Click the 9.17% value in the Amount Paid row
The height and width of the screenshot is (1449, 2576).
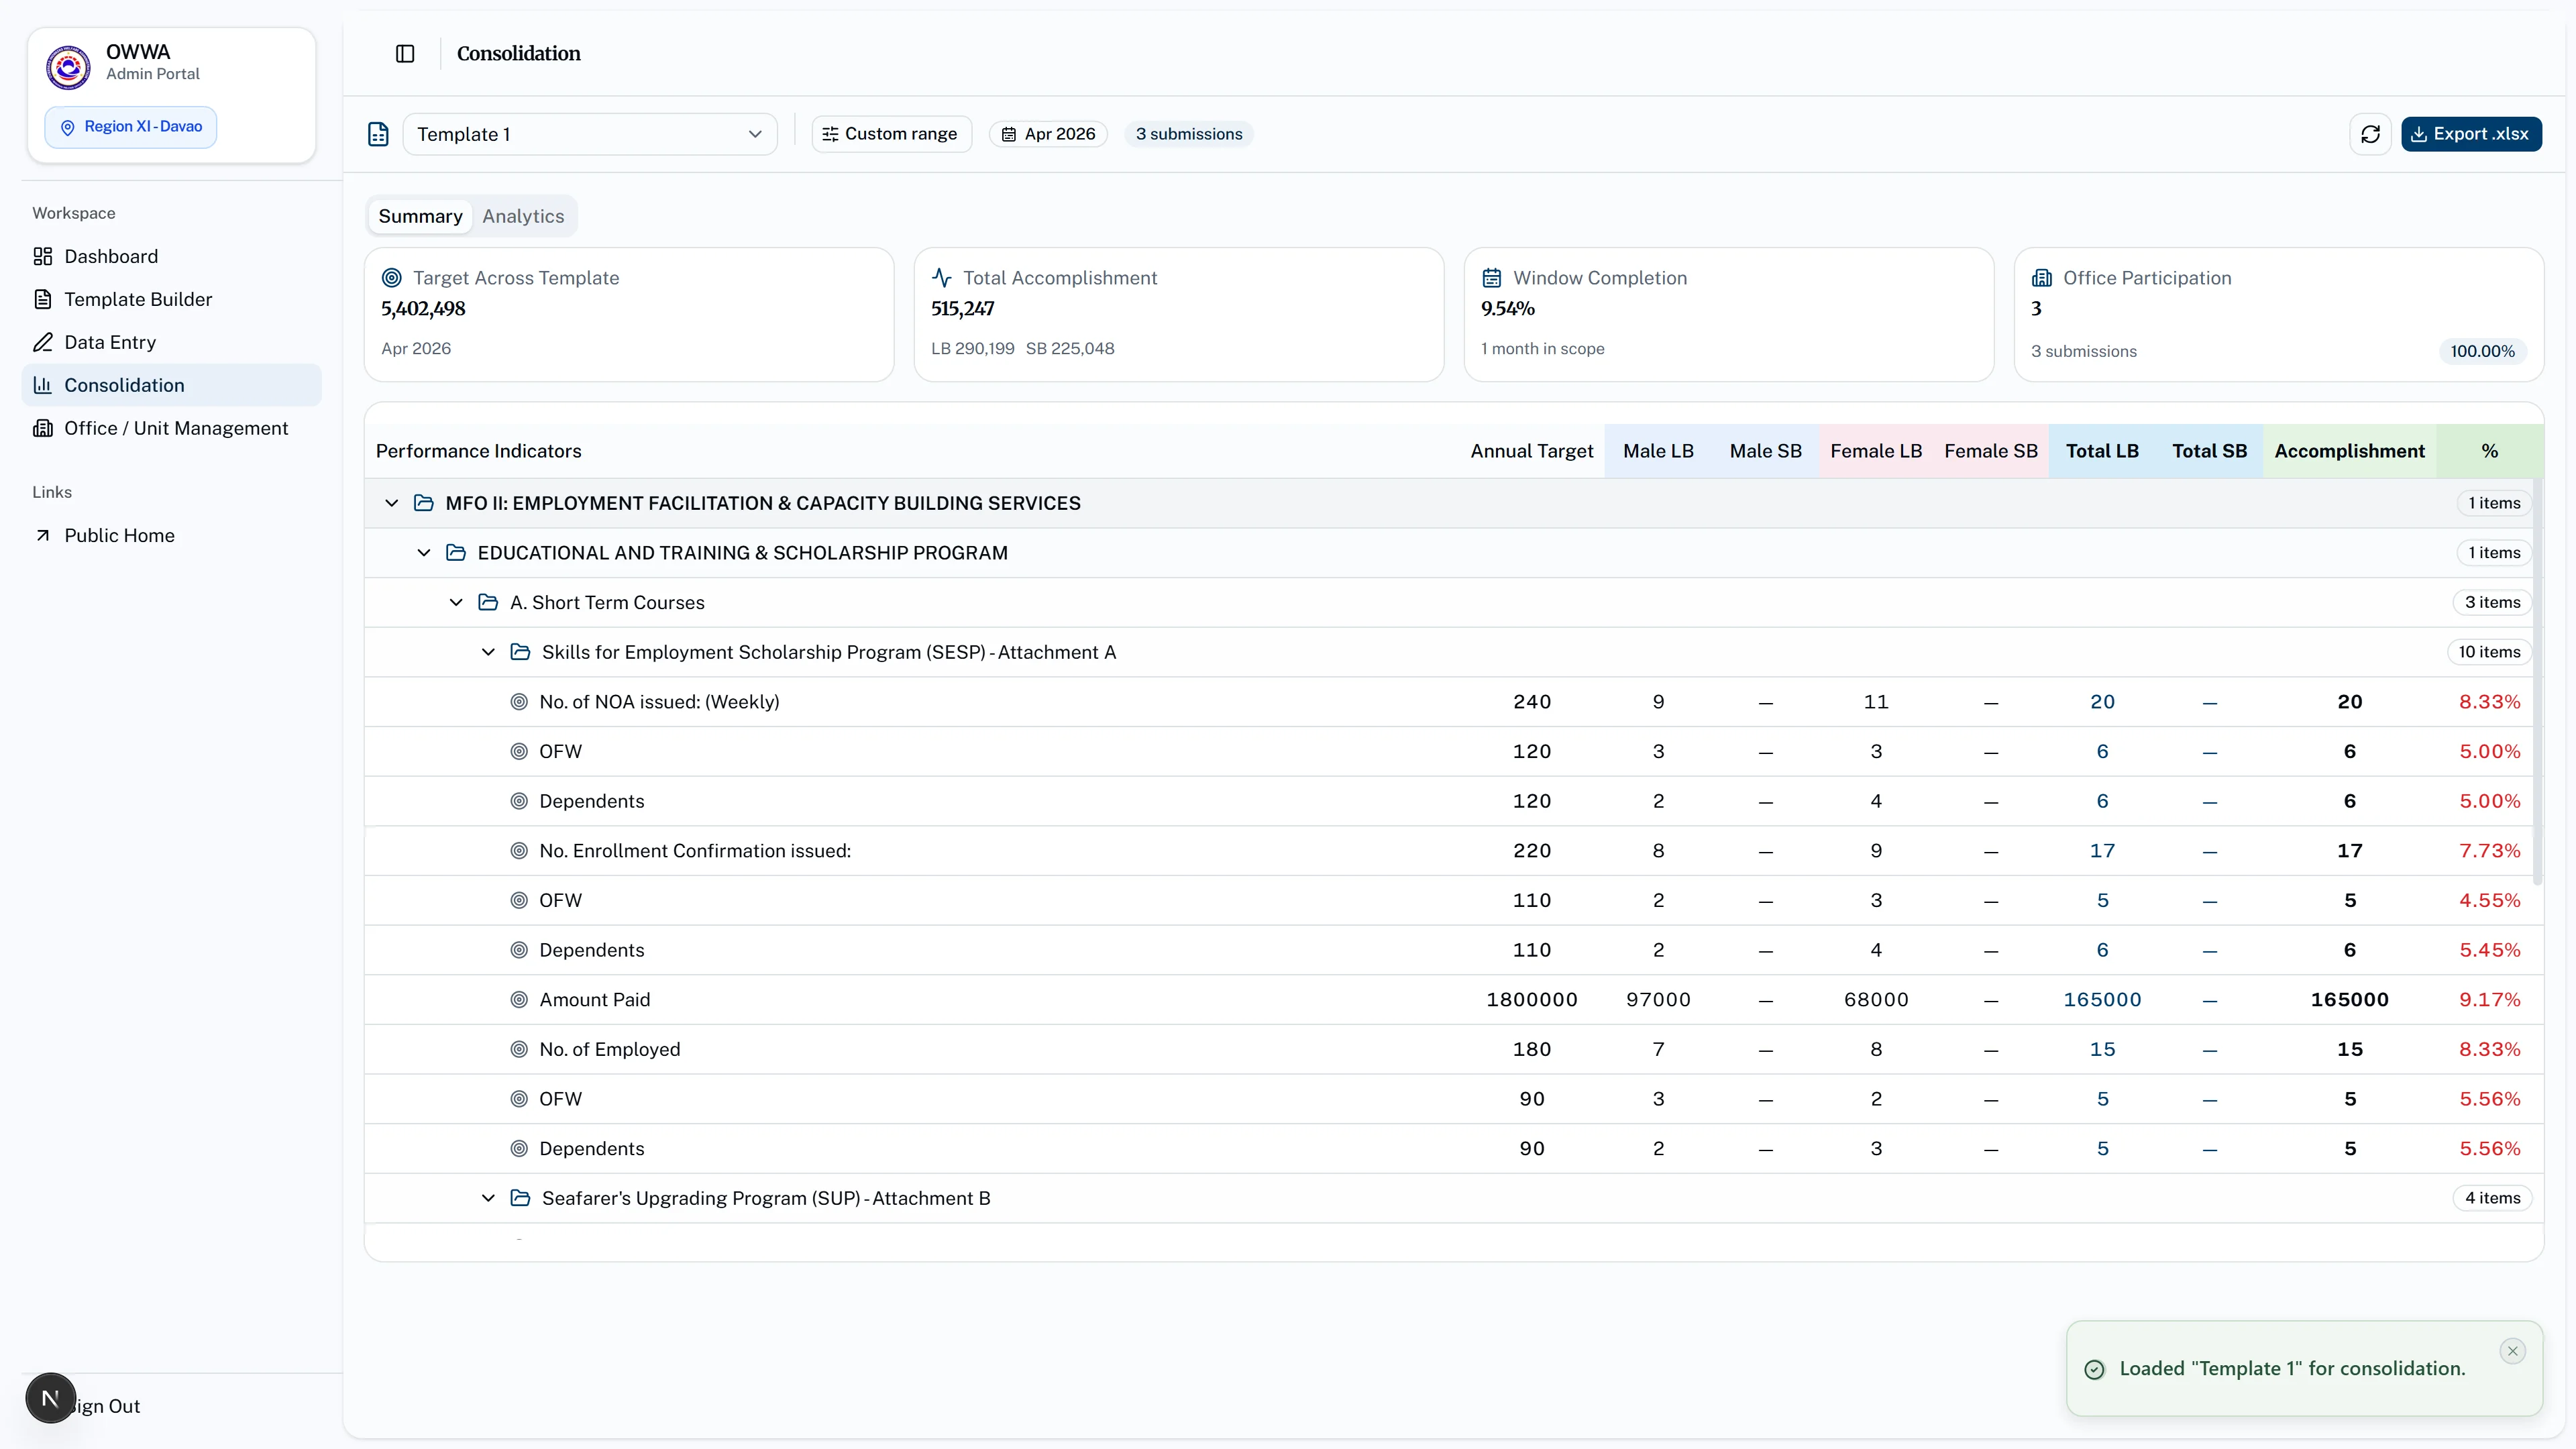(2489, 1000)
